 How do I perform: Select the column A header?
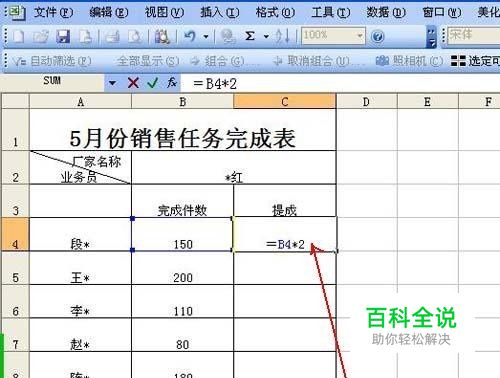click(80, 102)
